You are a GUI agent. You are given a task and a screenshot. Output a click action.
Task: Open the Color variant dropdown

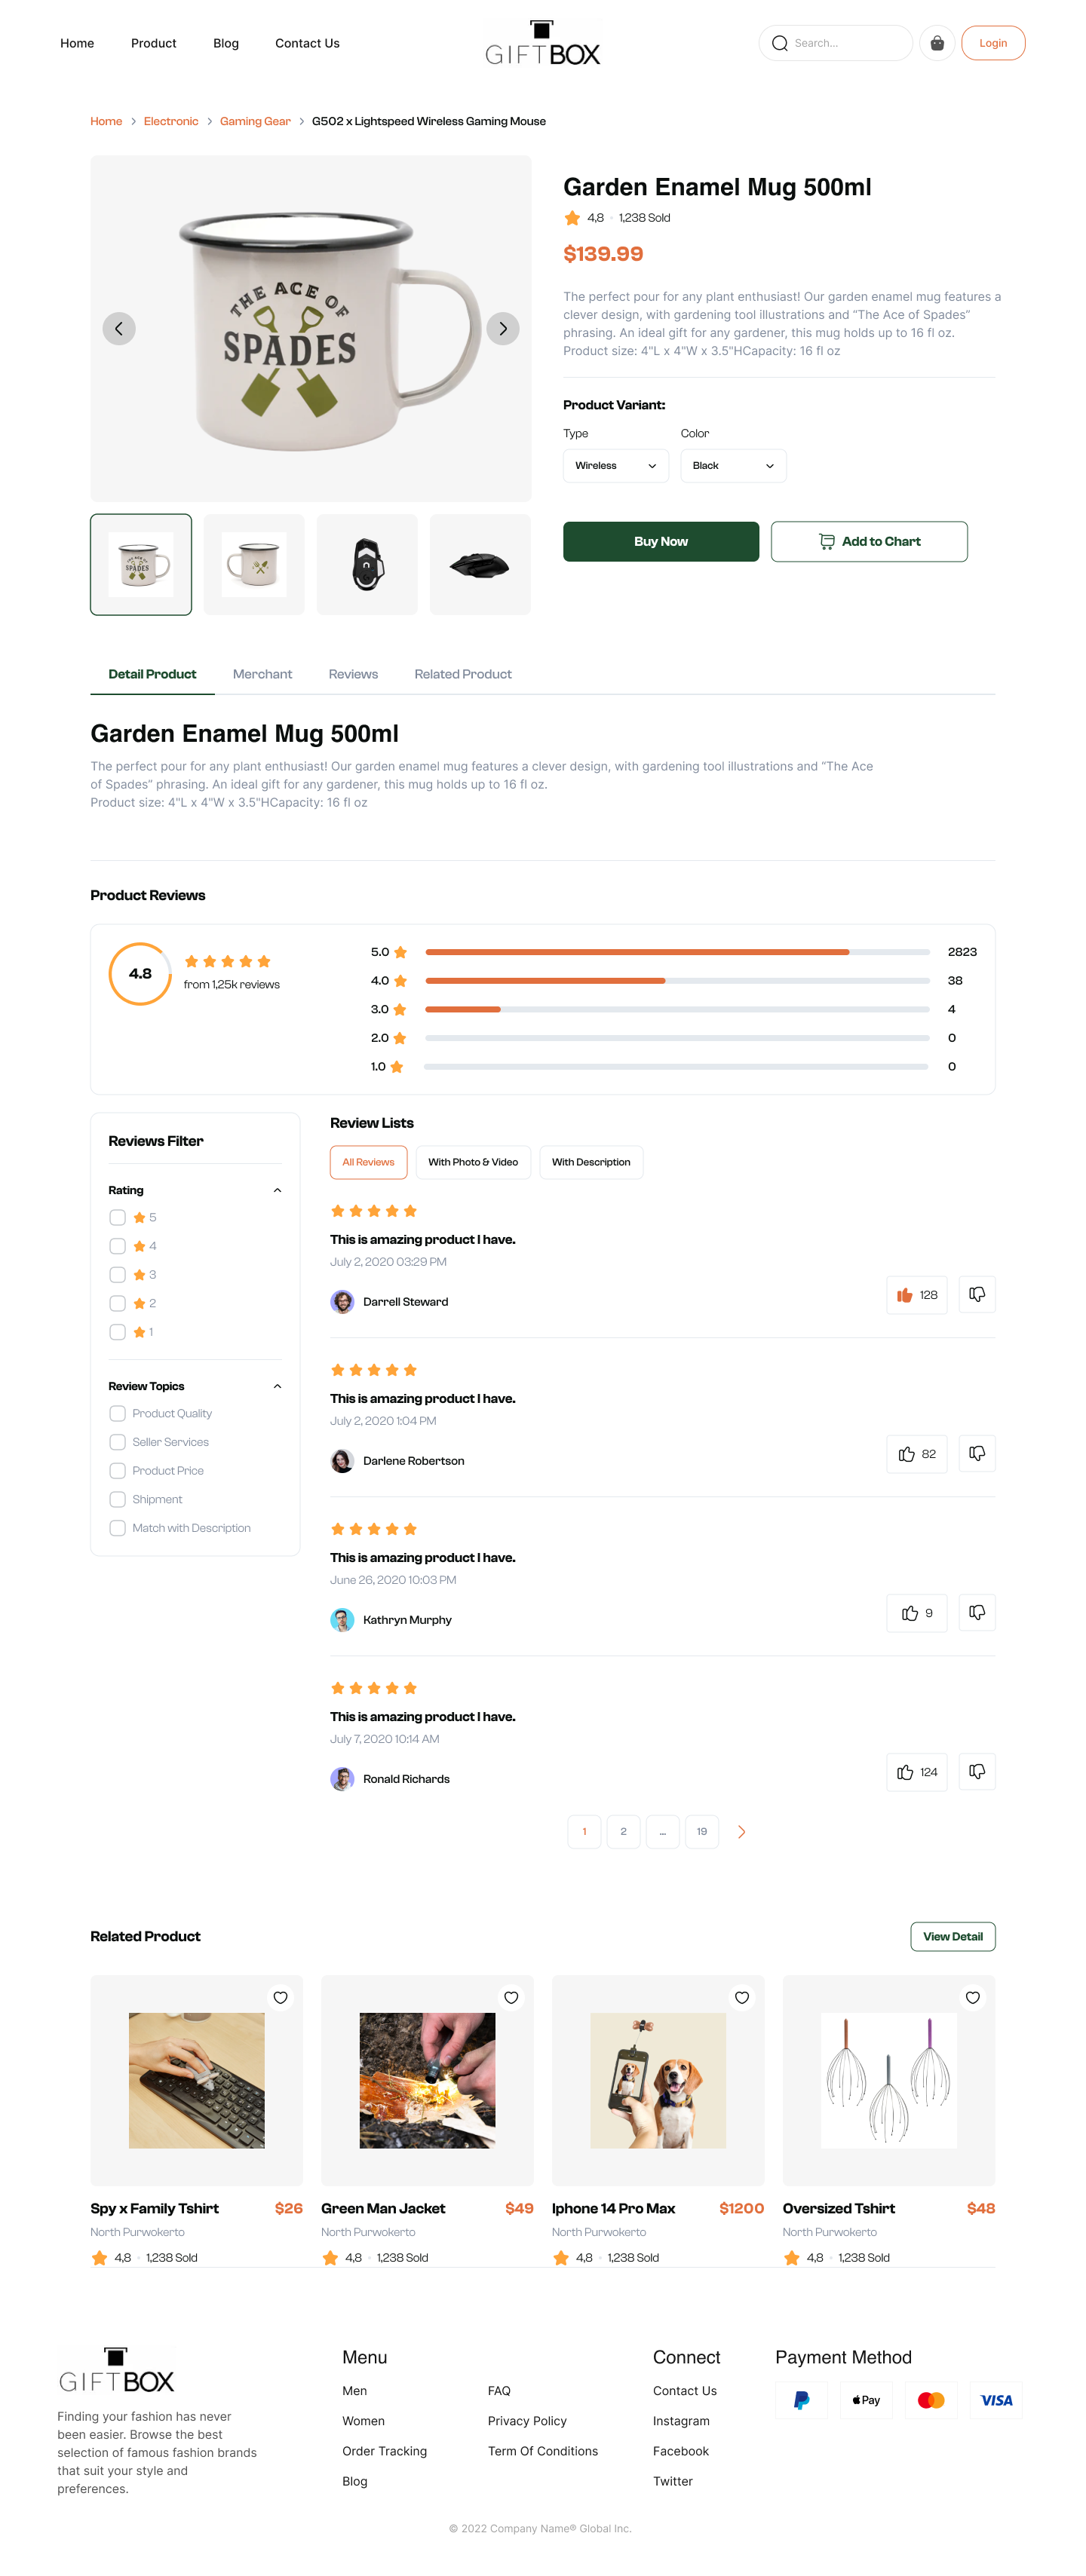coord(732,466)
